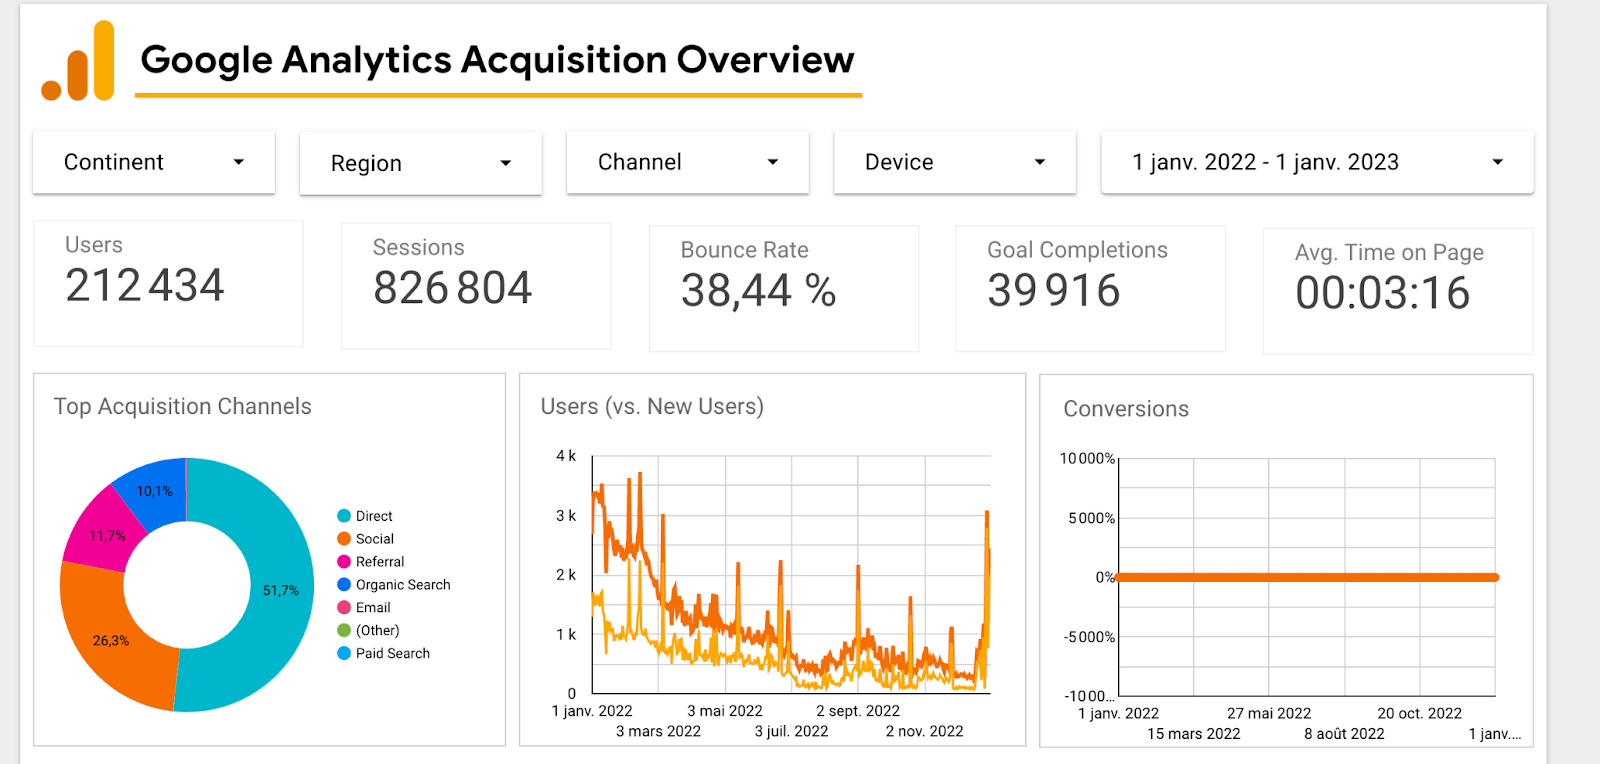Click the Social legend color dot
Image resolution: width=1600 pixels, height=764 pixels.
tap(344, 539)
